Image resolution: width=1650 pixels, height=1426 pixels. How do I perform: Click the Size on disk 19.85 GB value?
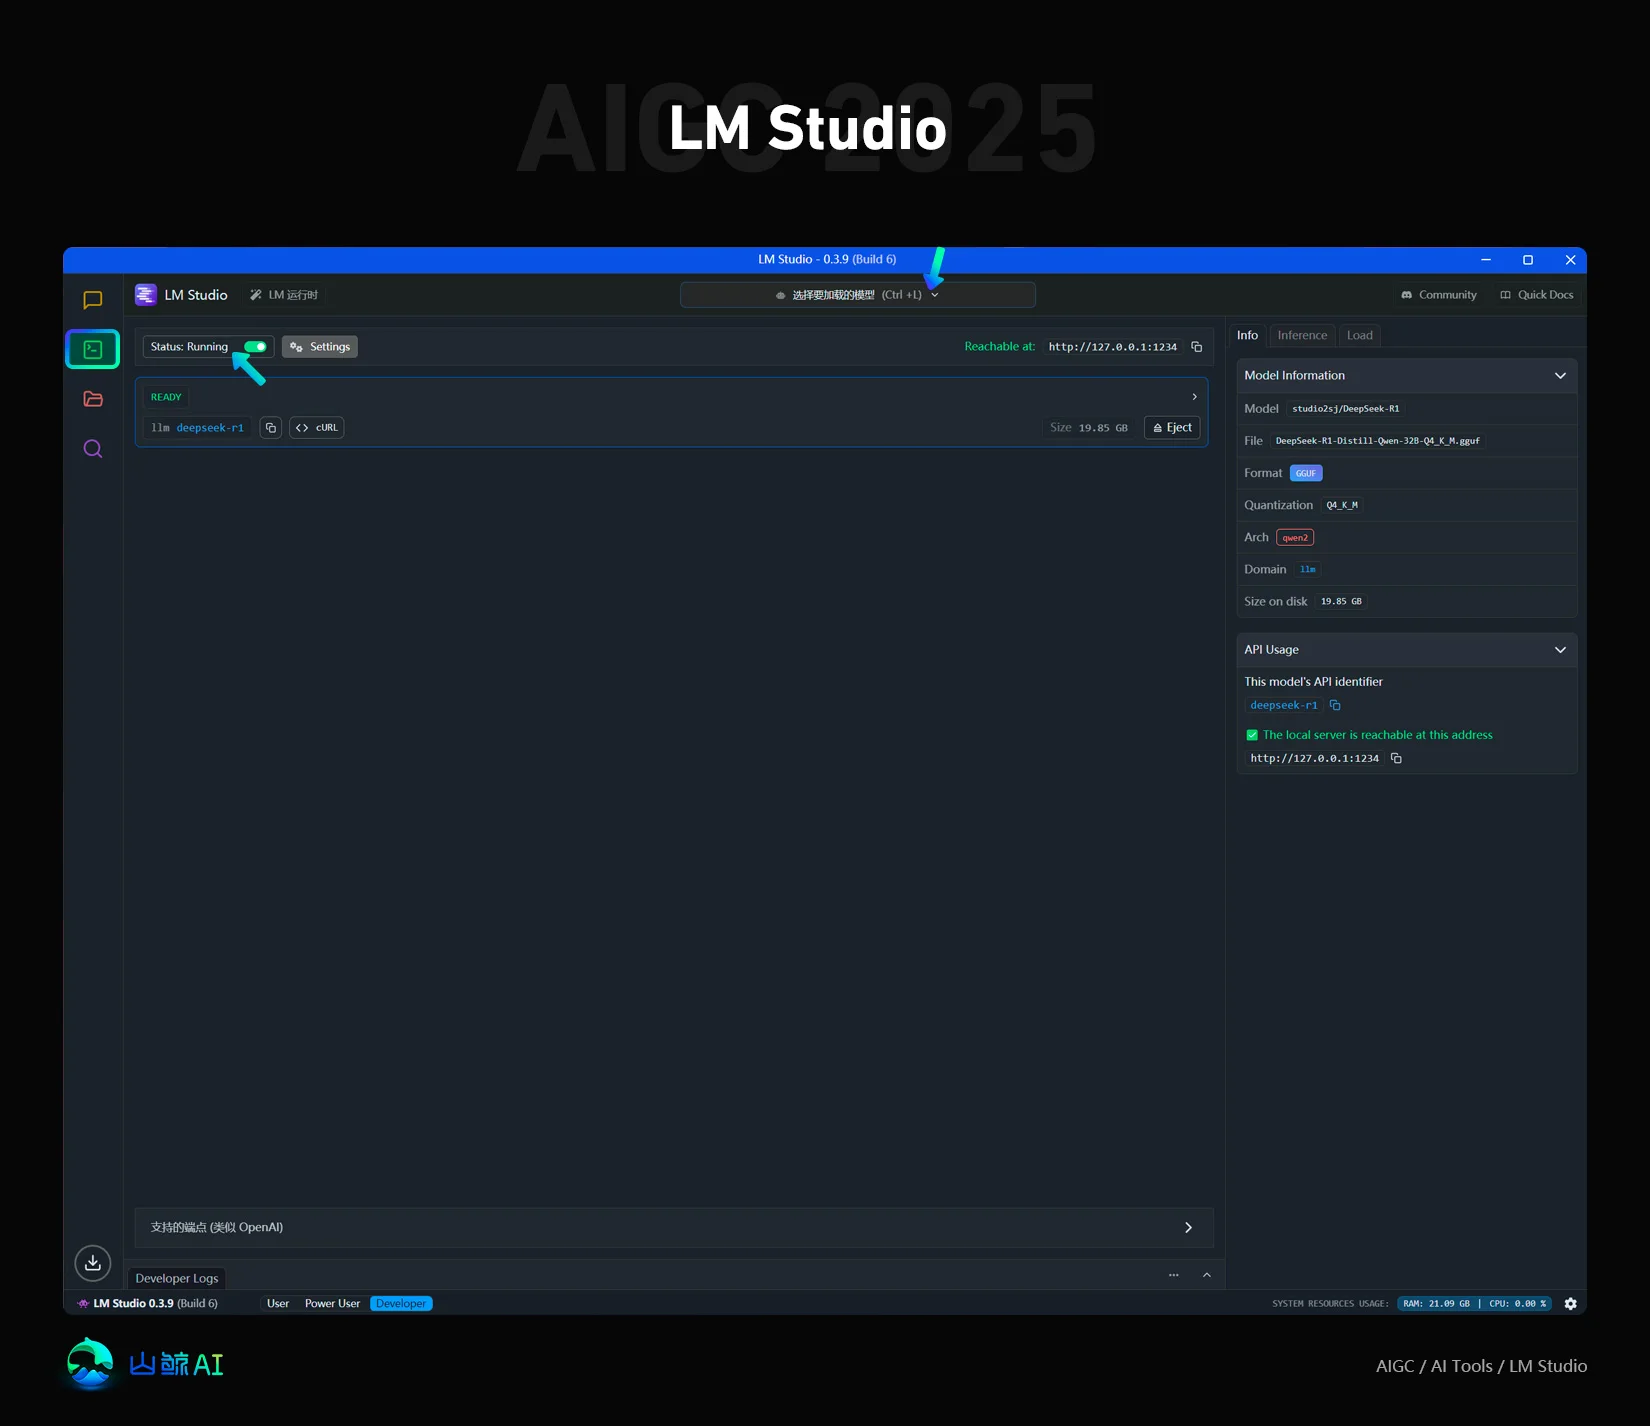coord(1341,602)
